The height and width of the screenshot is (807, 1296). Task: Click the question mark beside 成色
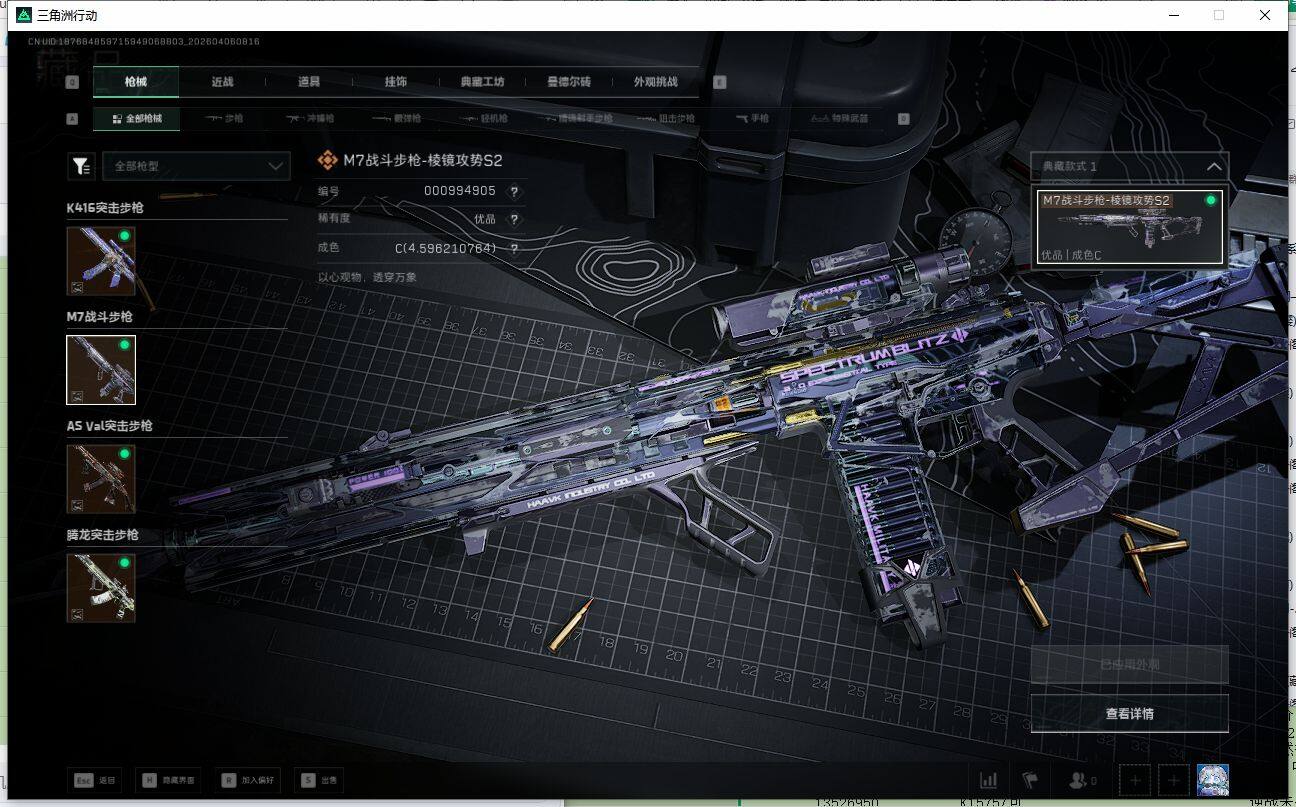tap(514, 248)
